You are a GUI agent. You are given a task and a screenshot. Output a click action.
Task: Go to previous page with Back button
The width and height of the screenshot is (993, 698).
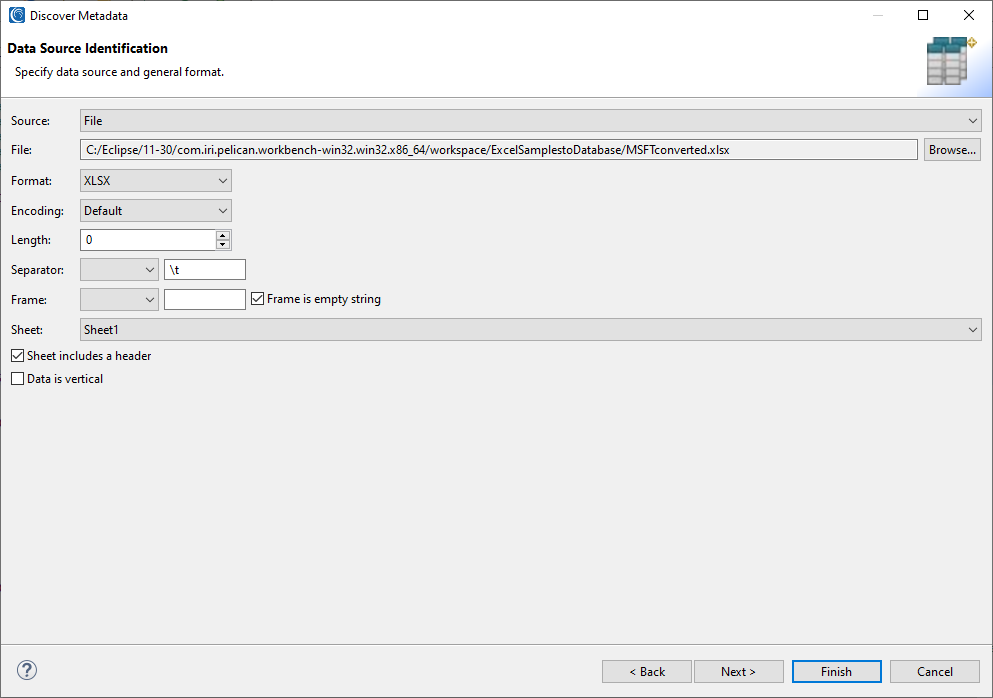[647, 671]
